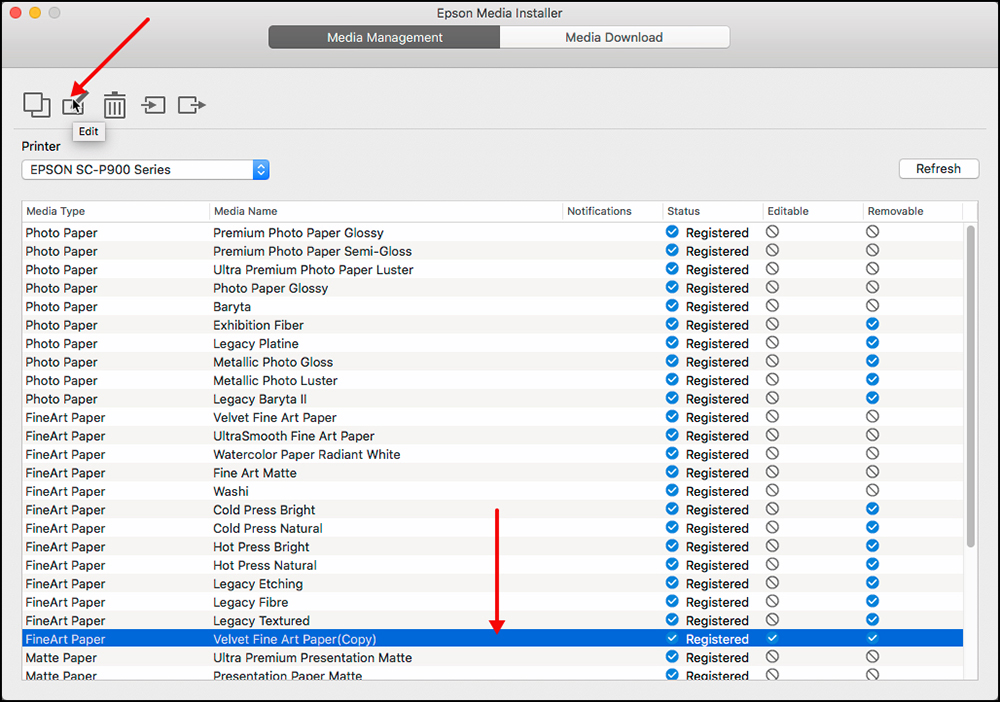Sort by Media Name column header
Screen dimensions: 1000x702
point(385,211)
